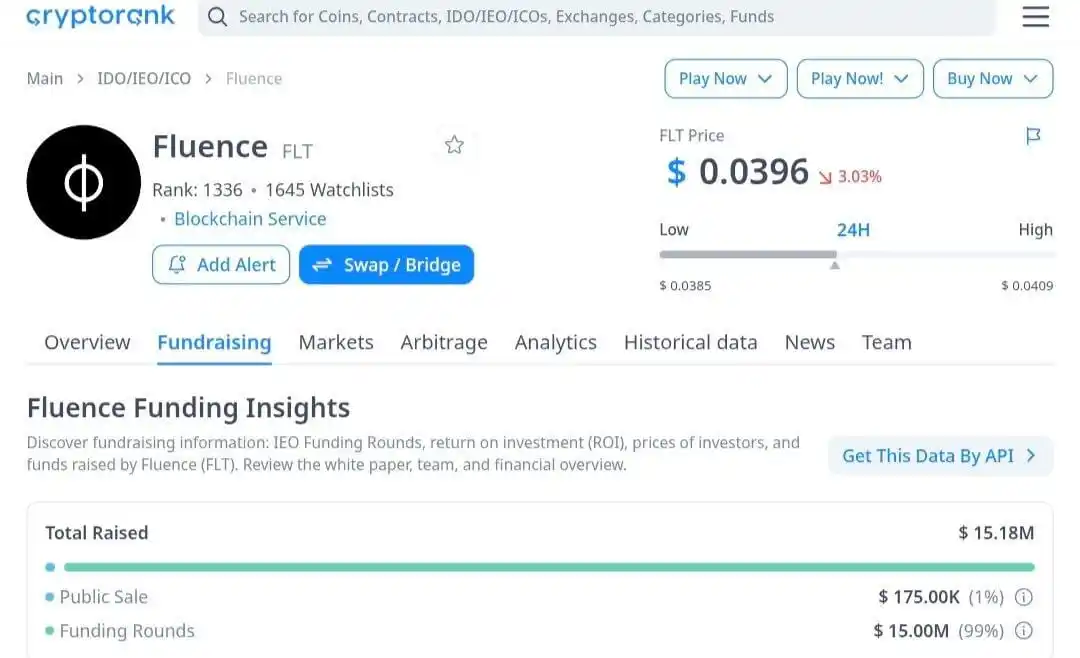Switch to the Overview tab
This screenshot has height=658, width=1080.
[x=87, y=342]
